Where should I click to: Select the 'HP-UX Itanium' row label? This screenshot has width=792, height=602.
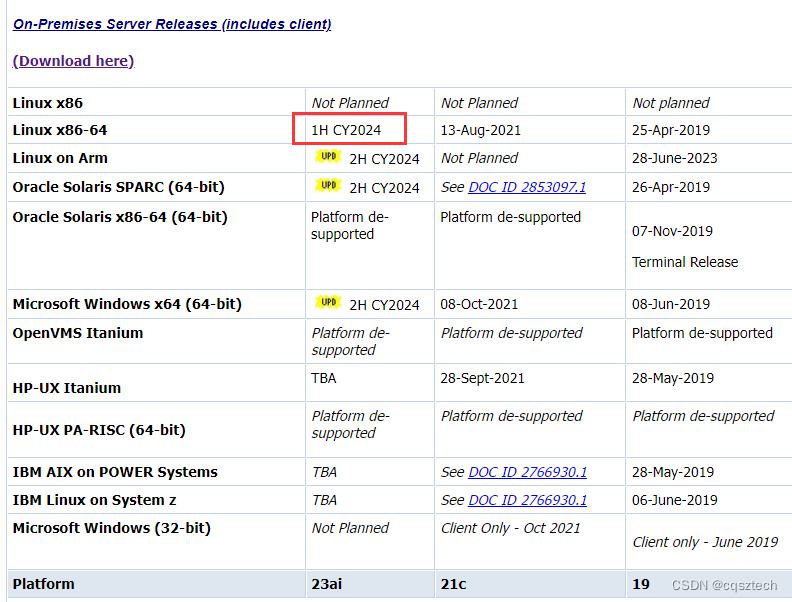(67, 388)
